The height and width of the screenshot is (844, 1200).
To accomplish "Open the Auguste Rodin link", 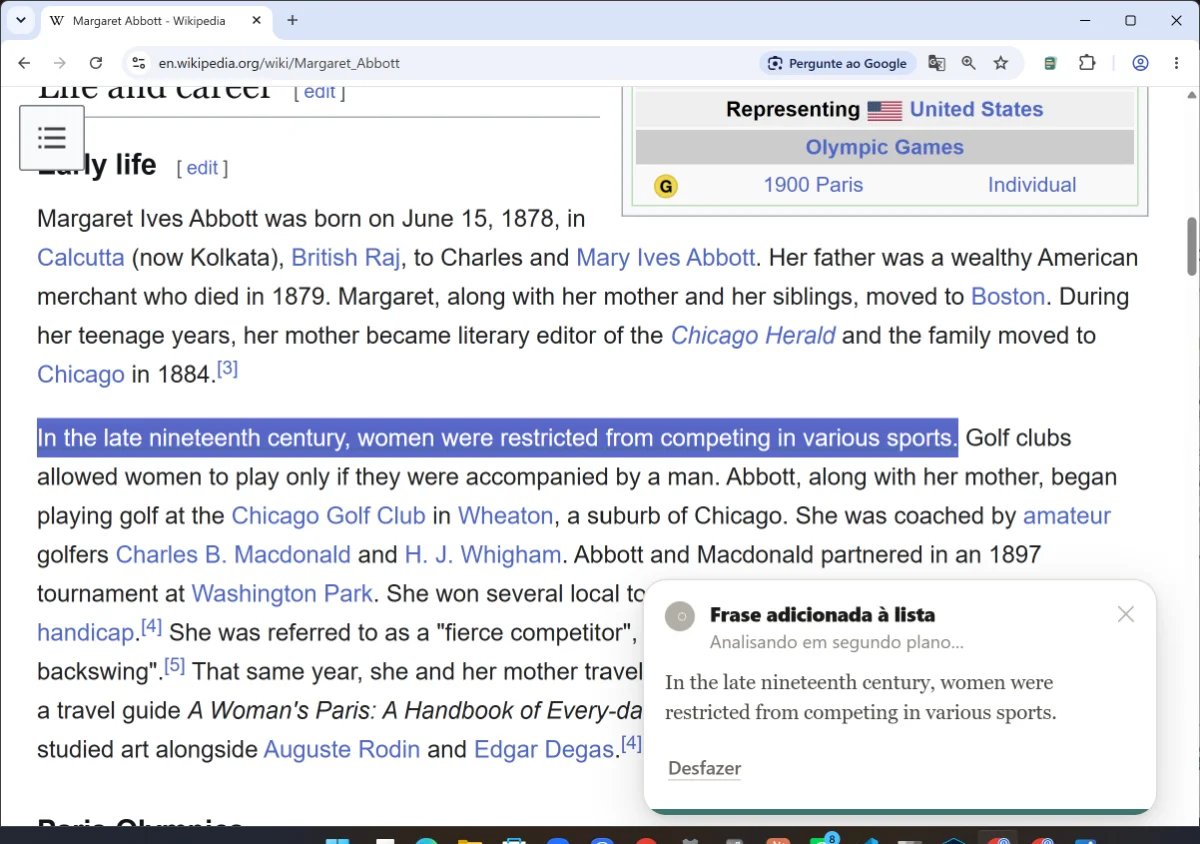I will [x=342, y=749].
